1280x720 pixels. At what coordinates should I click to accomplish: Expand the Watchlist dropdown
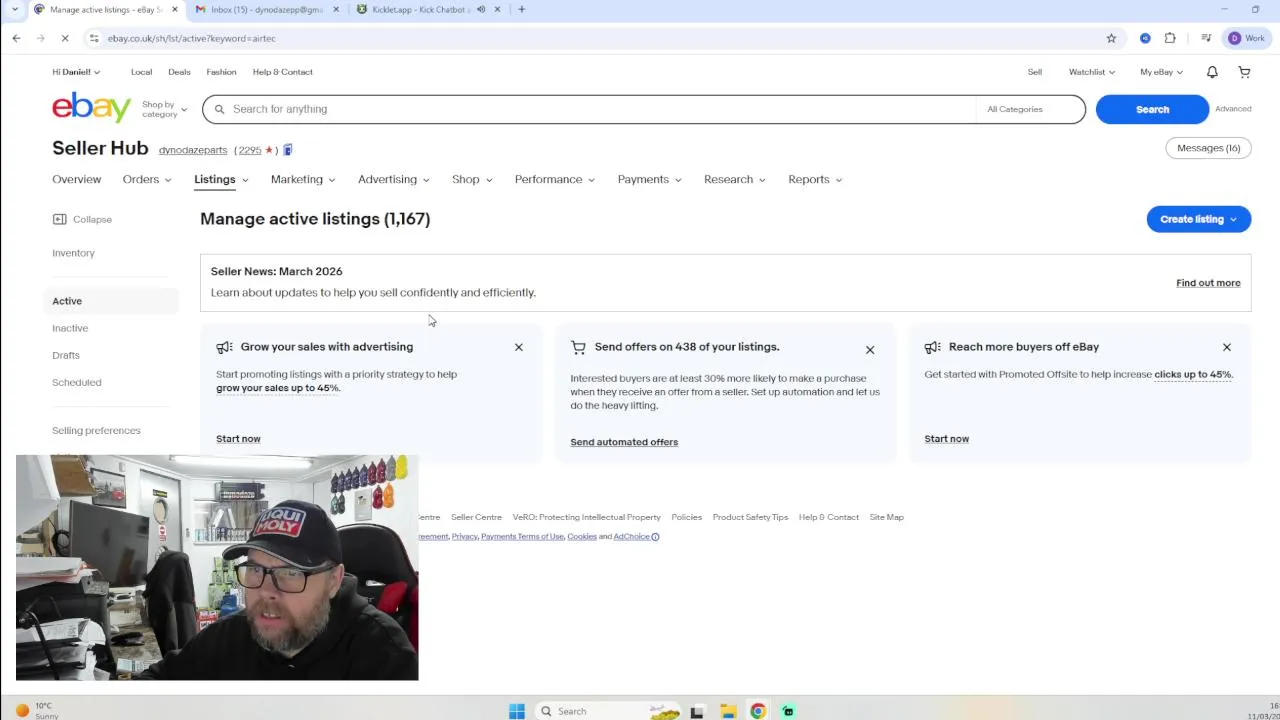tap(1092, 72)
